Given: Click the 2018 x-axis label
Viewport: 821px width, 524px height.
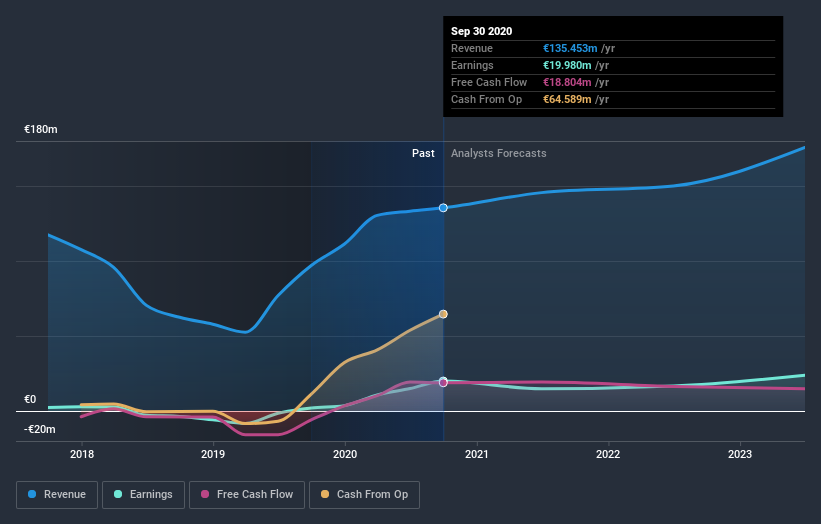Looking at the screenshot, I should coord(82,454).
